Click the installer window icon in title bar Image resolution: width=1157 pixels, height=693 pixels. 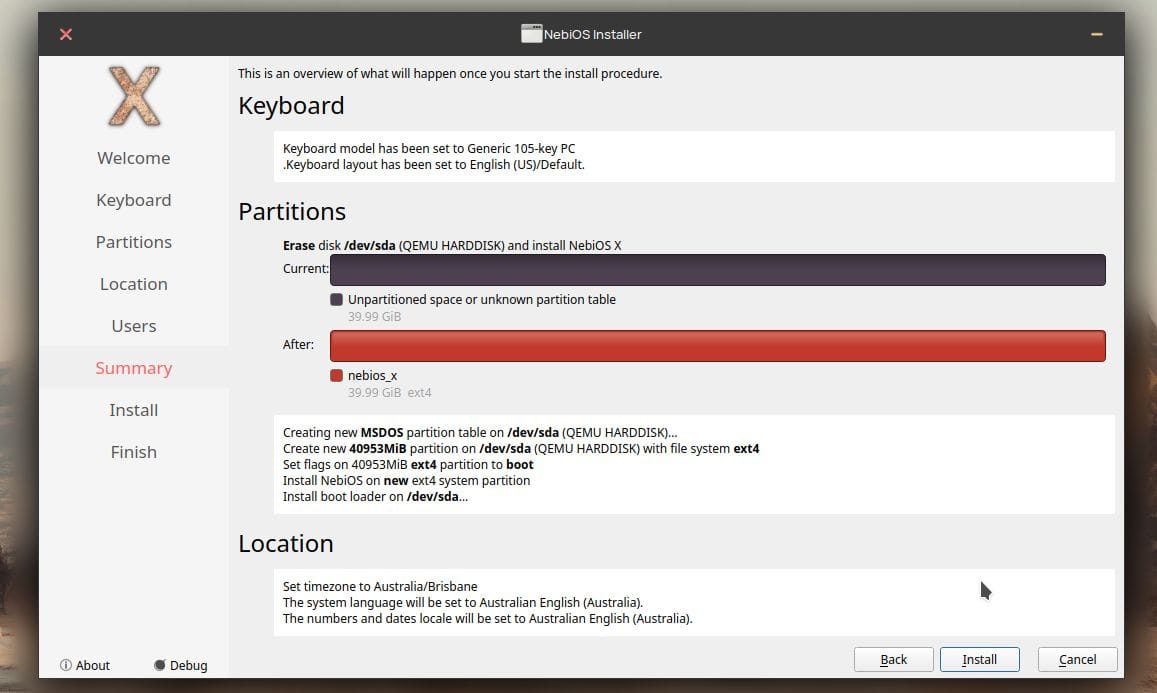click(531, 34)
